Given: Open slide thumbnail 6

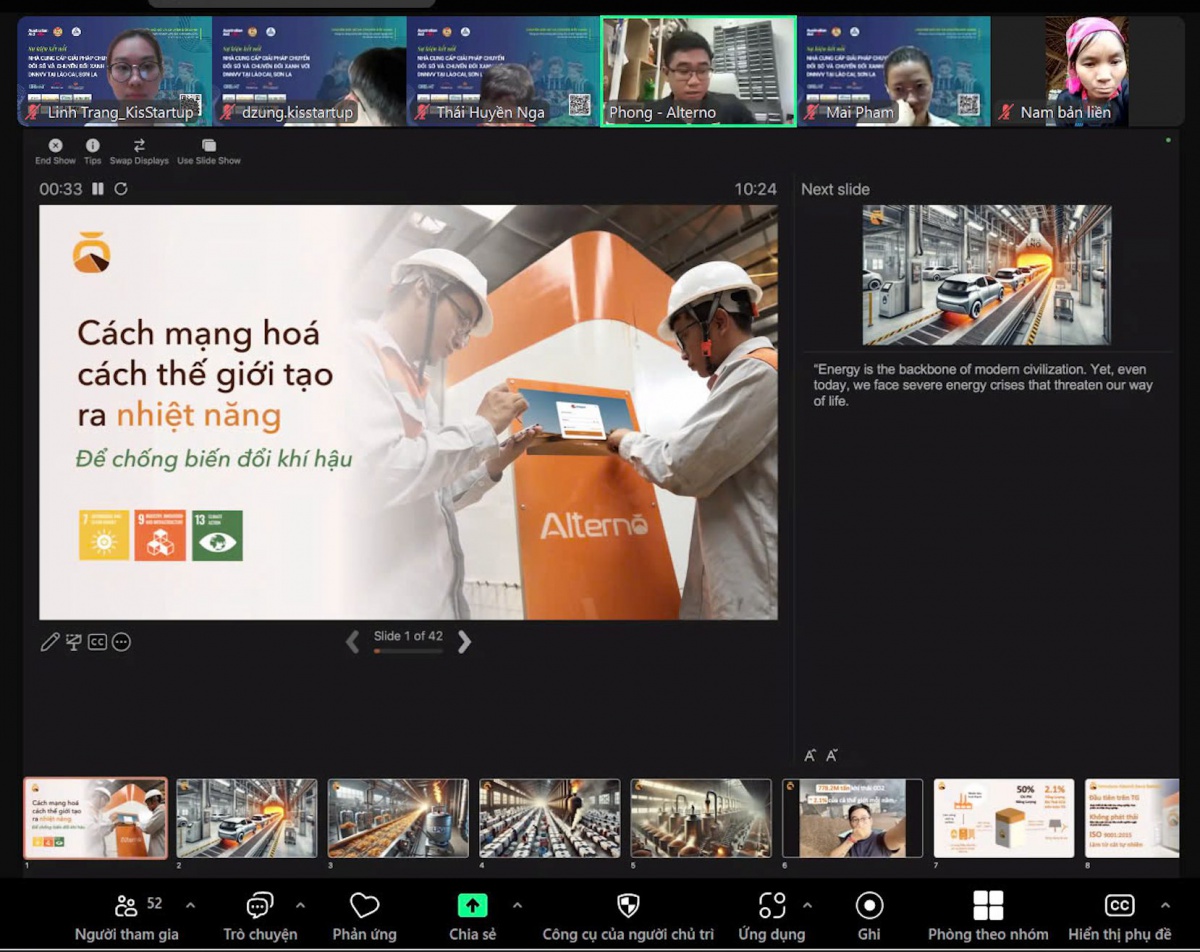Looking at the screenshot, I should coord(853,818).
